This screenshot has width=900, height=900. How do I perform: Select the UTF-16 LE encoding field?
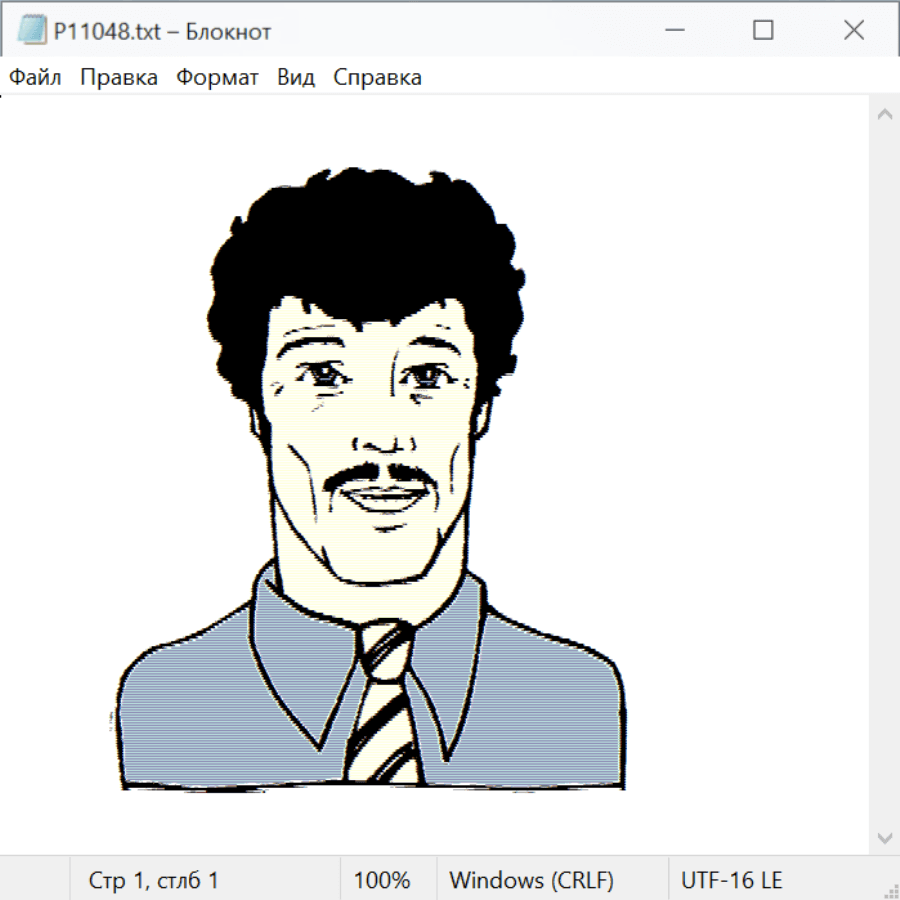731,881
